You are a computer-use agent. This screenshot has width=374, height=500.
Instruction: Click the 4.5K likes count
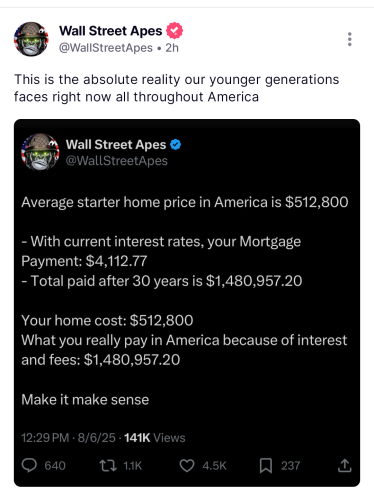click(214, 466)
